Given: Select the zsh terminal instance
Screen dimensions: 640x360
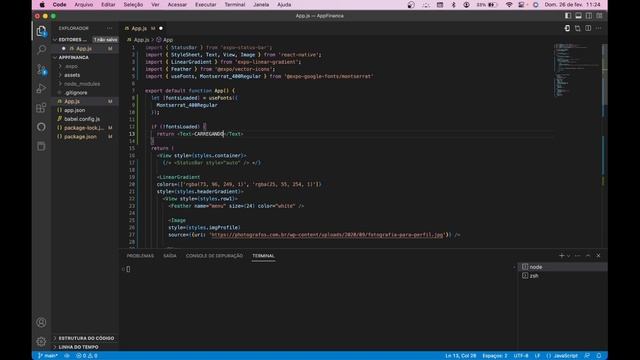Looking at the screenshot, I should (x=562, y=276).
